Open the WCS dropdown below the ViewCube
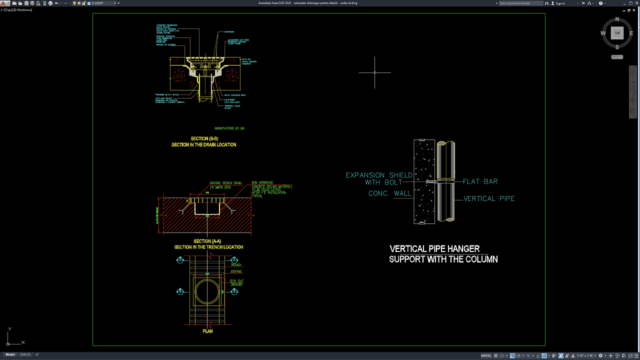Image resolution: width=640 pixels, height=360 pixels. pyautogui.click(x=617, y=57)
